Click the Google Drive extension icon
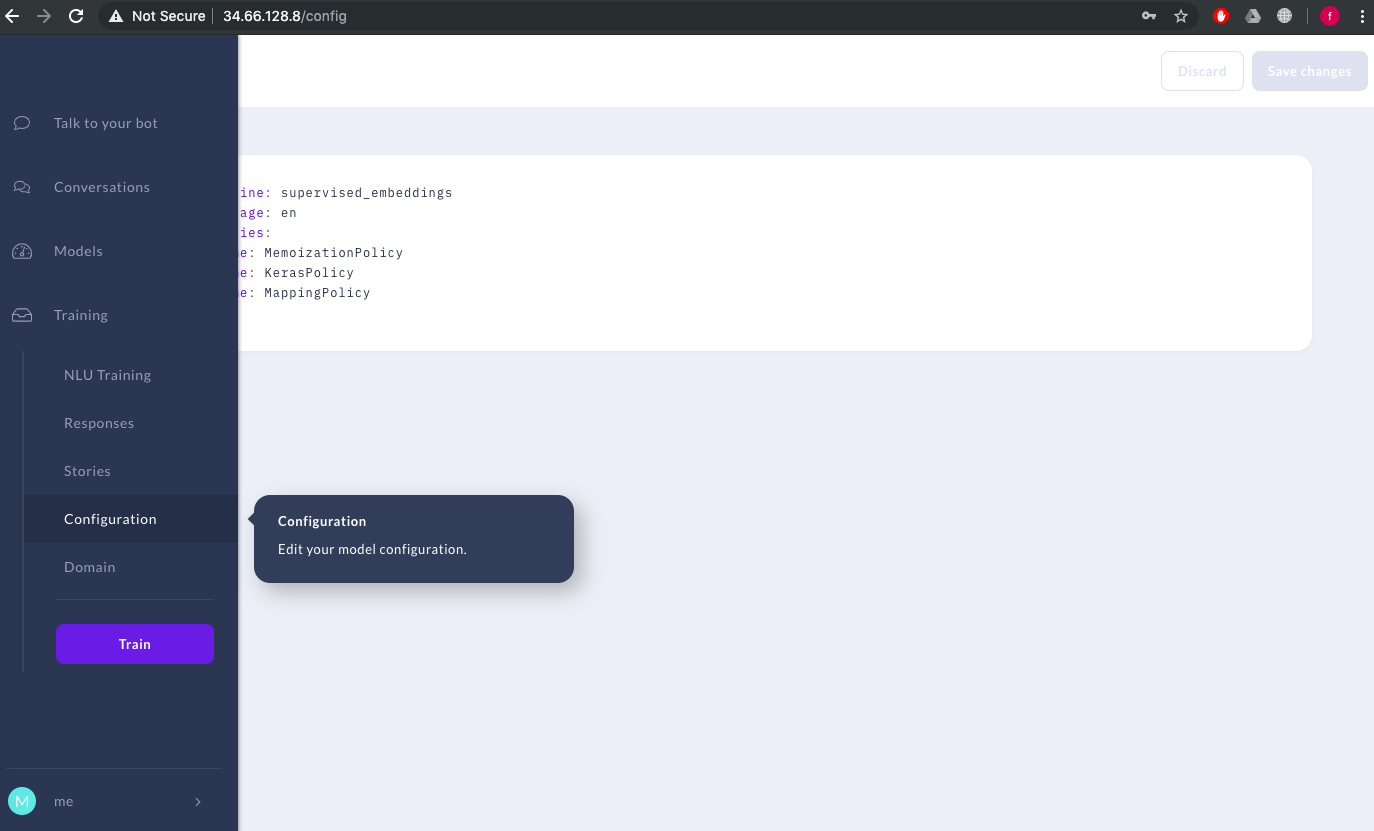The width and height of the screenshot is (1374, 831). pos(1253,16)
